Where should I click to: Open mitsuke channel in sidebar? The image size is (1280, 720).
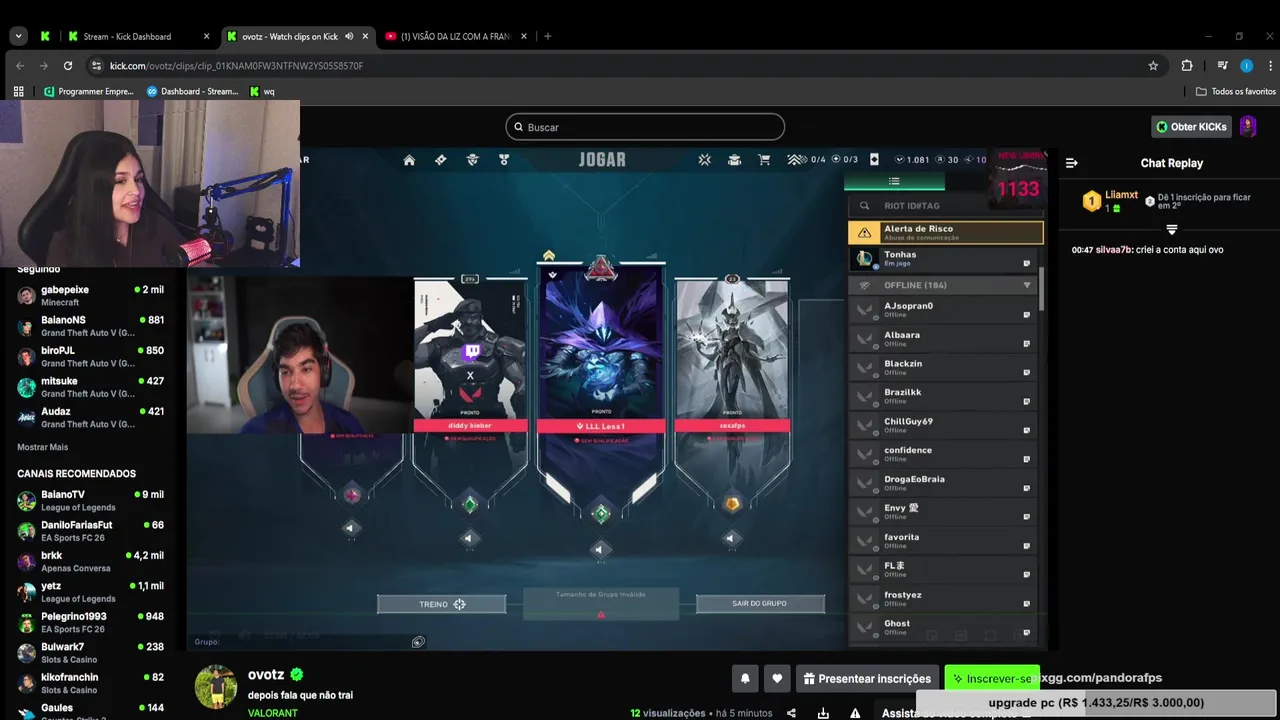pos(90,387)
